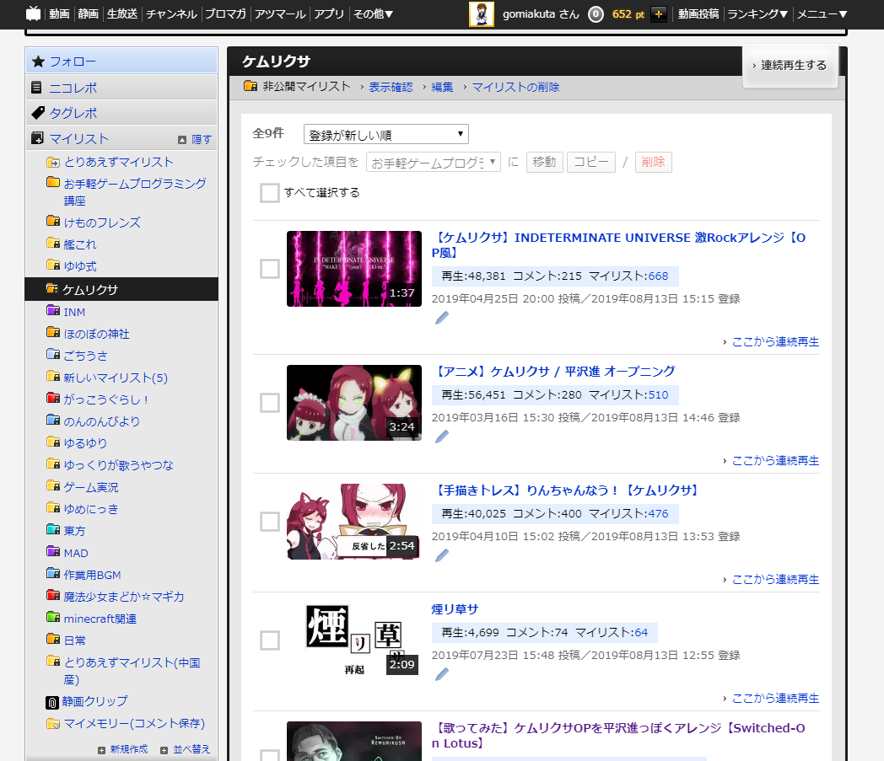884x761 pixels.
Task: Click the mylist icon beside マイリスト header
Action: 37,138
